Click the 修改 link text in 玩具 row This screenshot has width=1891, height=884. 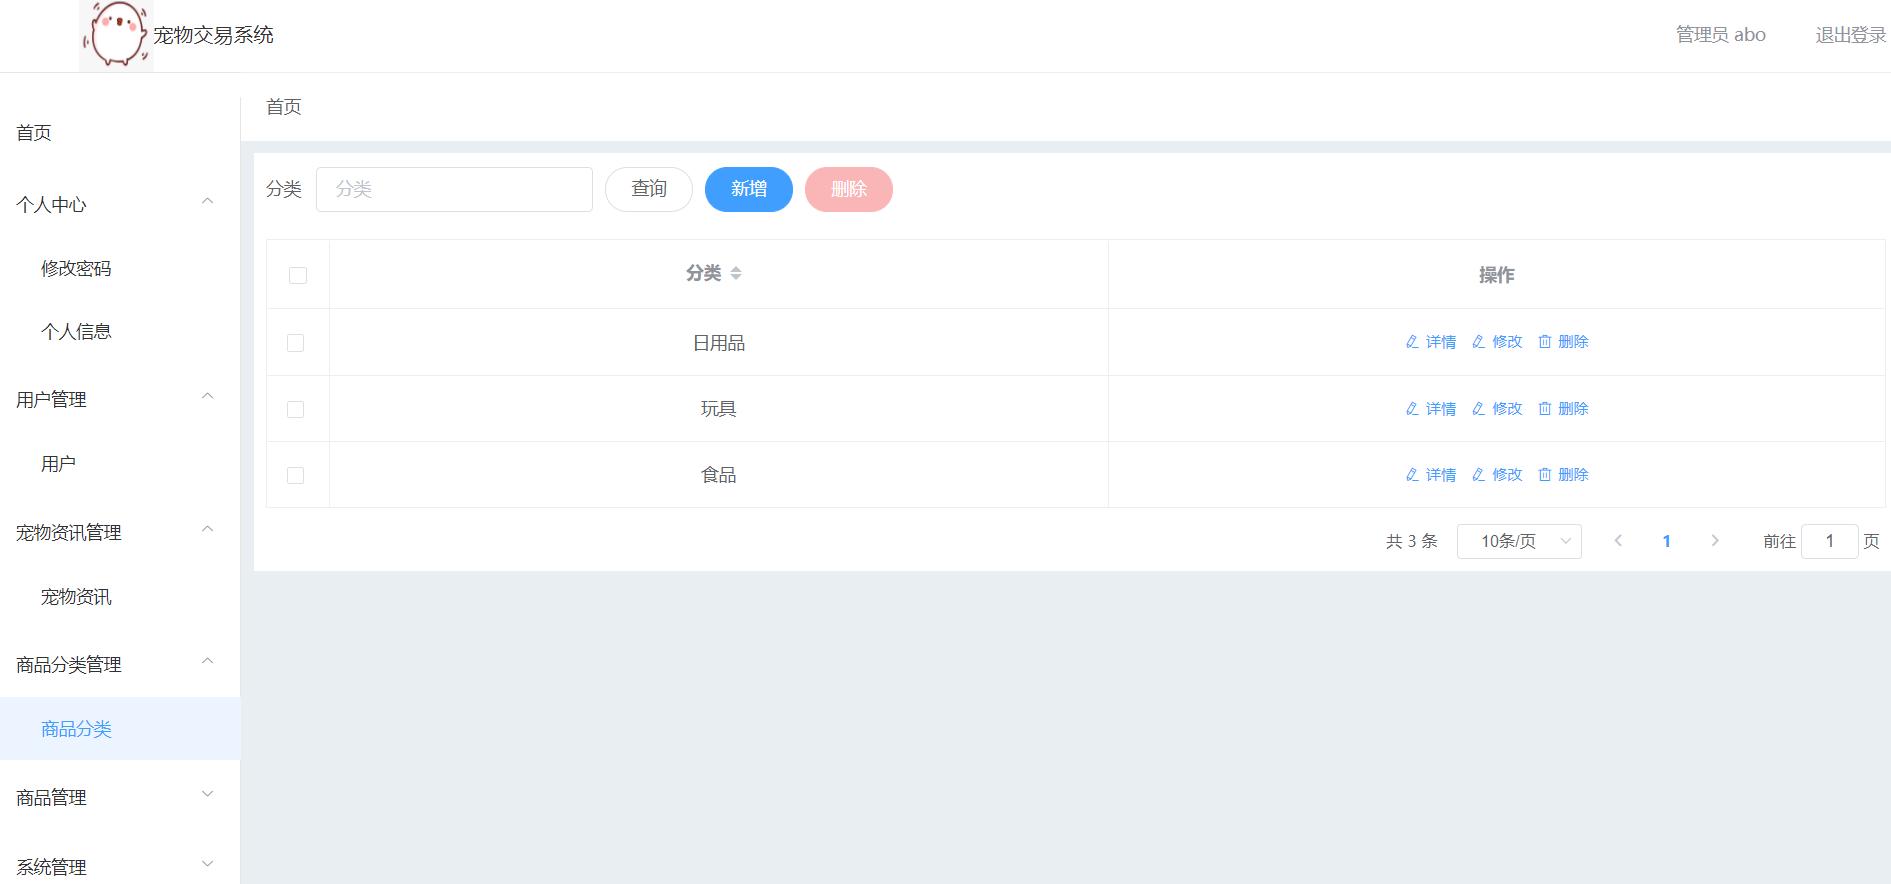[1507, 409]
